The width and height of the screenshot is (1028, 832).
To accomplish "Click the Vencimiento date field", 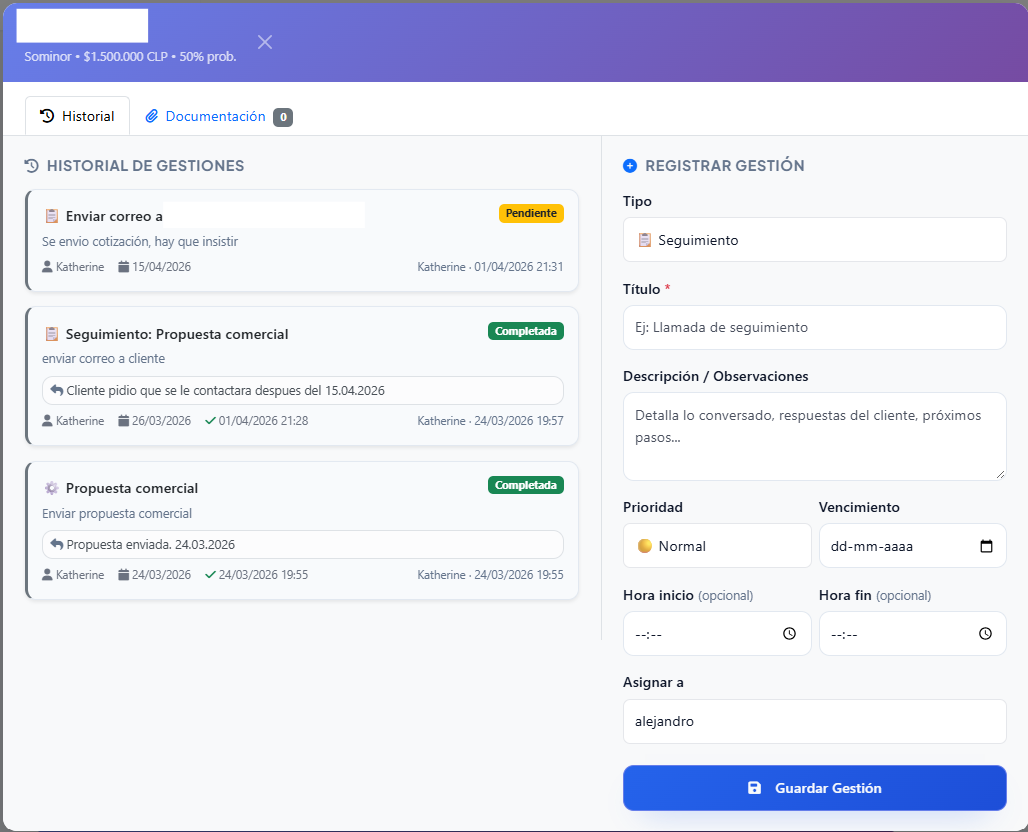I will pyautogui.click(x=913, y=545).
